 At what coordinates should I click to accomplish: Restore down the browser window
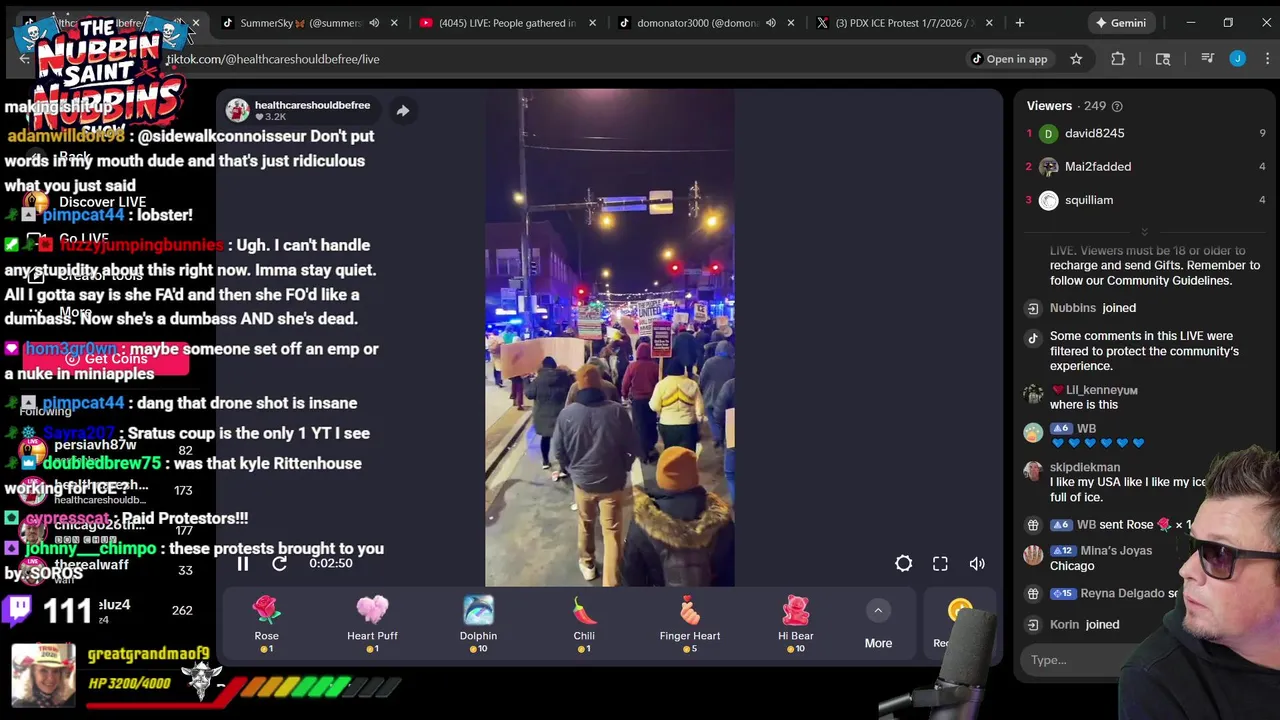(x=1228, y=22)
